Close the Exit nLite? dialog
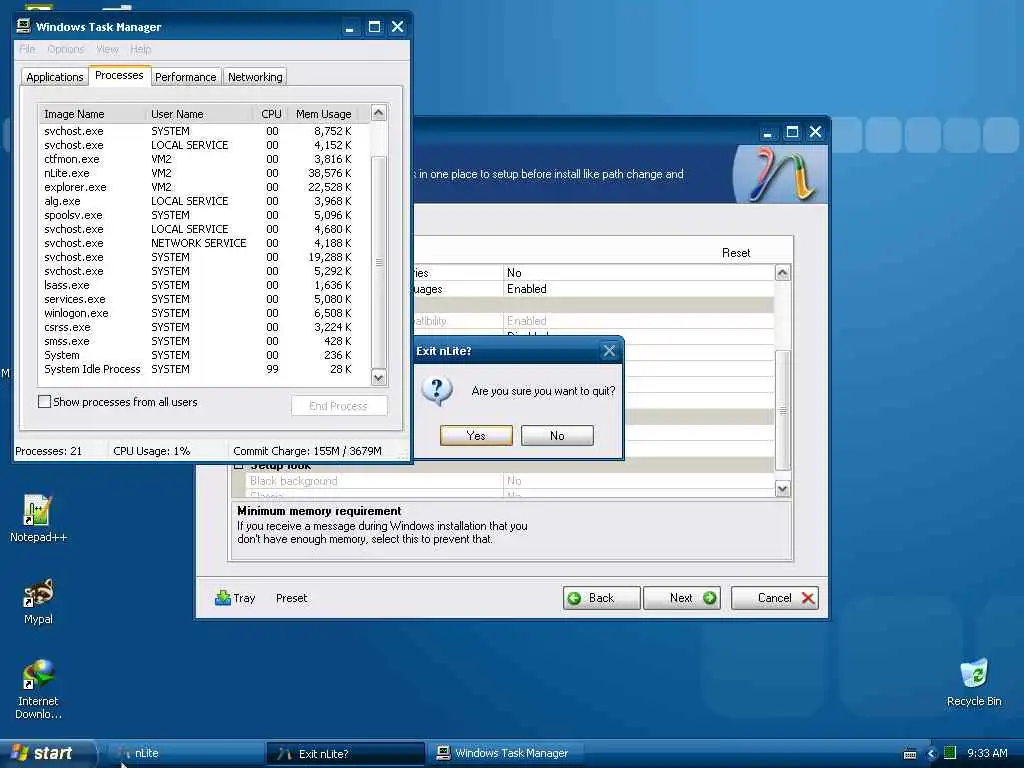 (x=609, y=351)
